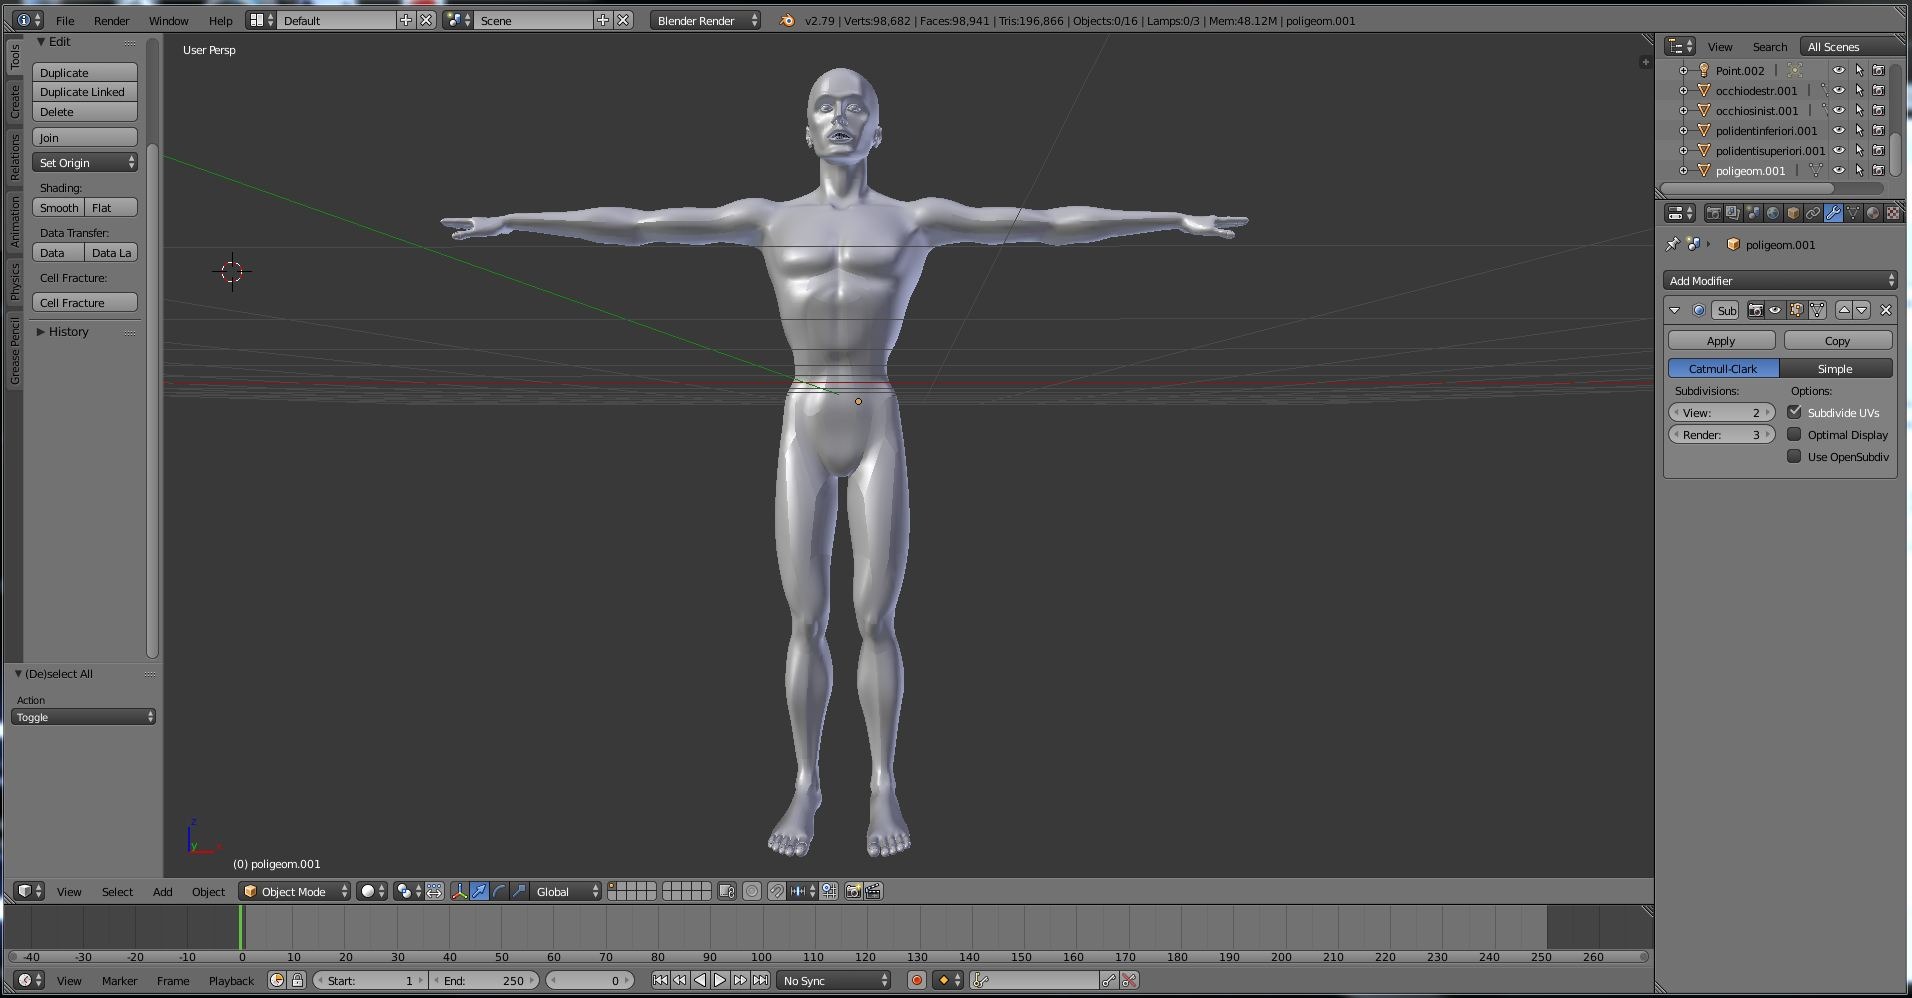This screenshot has height=998, width=1912.
Task: Open the Object Mode selector
Action: coord(294,891)
